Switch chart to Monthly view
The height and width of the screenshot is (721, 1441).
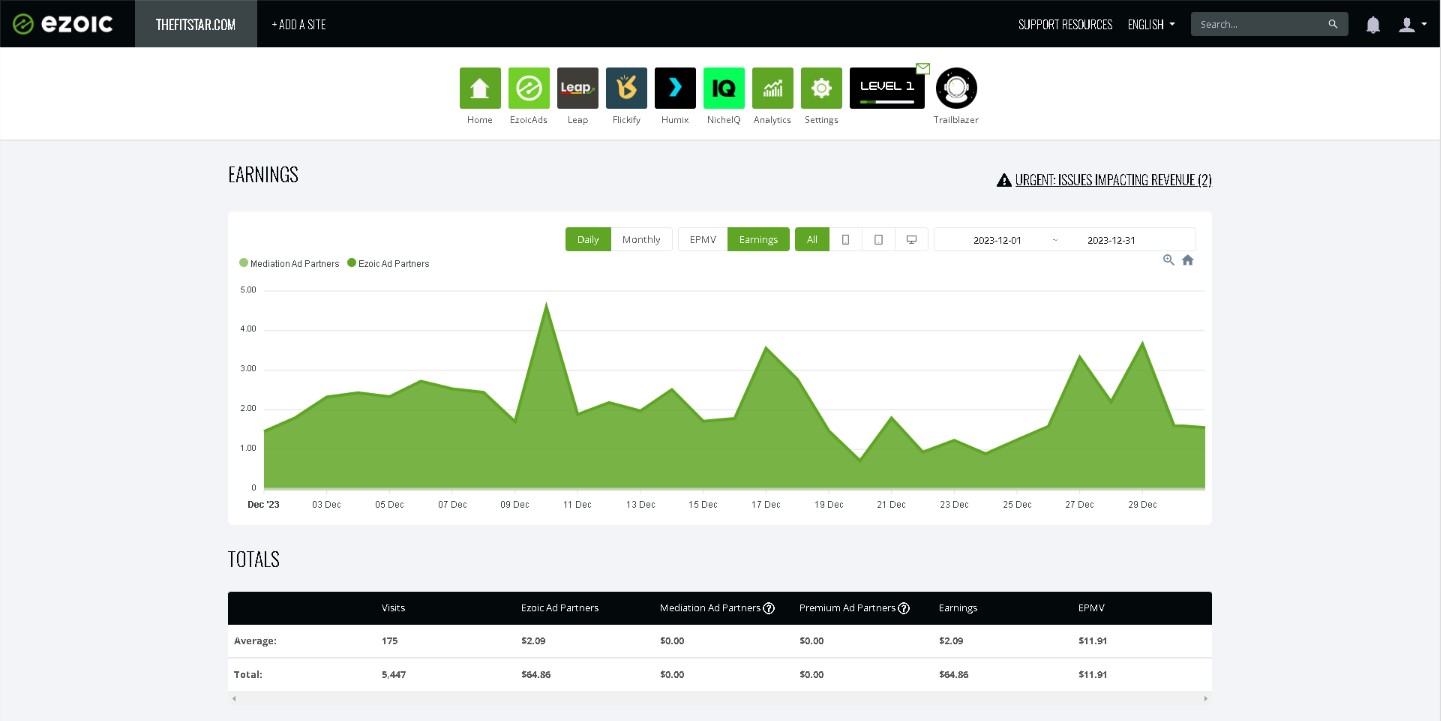tap(641, 239)
